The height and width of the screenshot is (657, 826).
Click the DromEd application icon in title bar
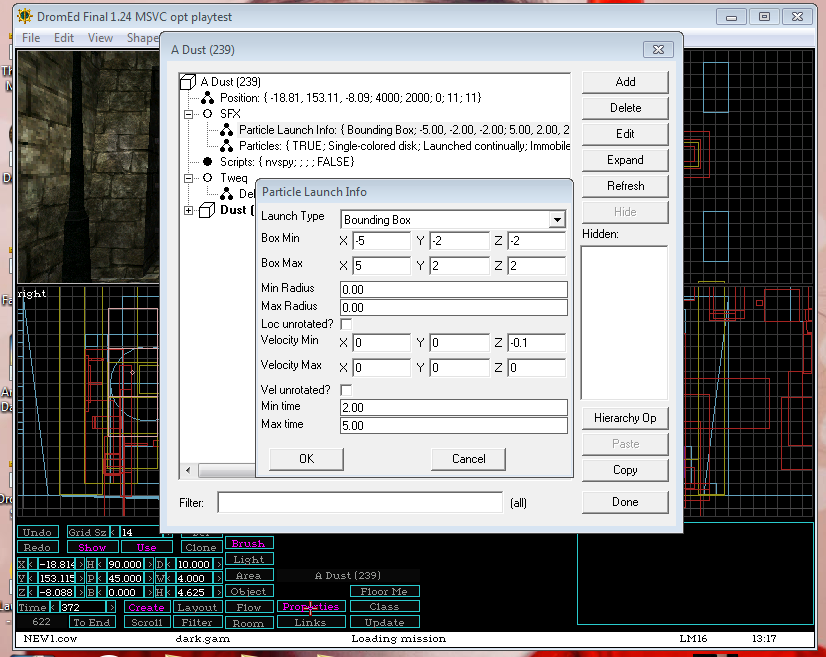click(24, 17)
